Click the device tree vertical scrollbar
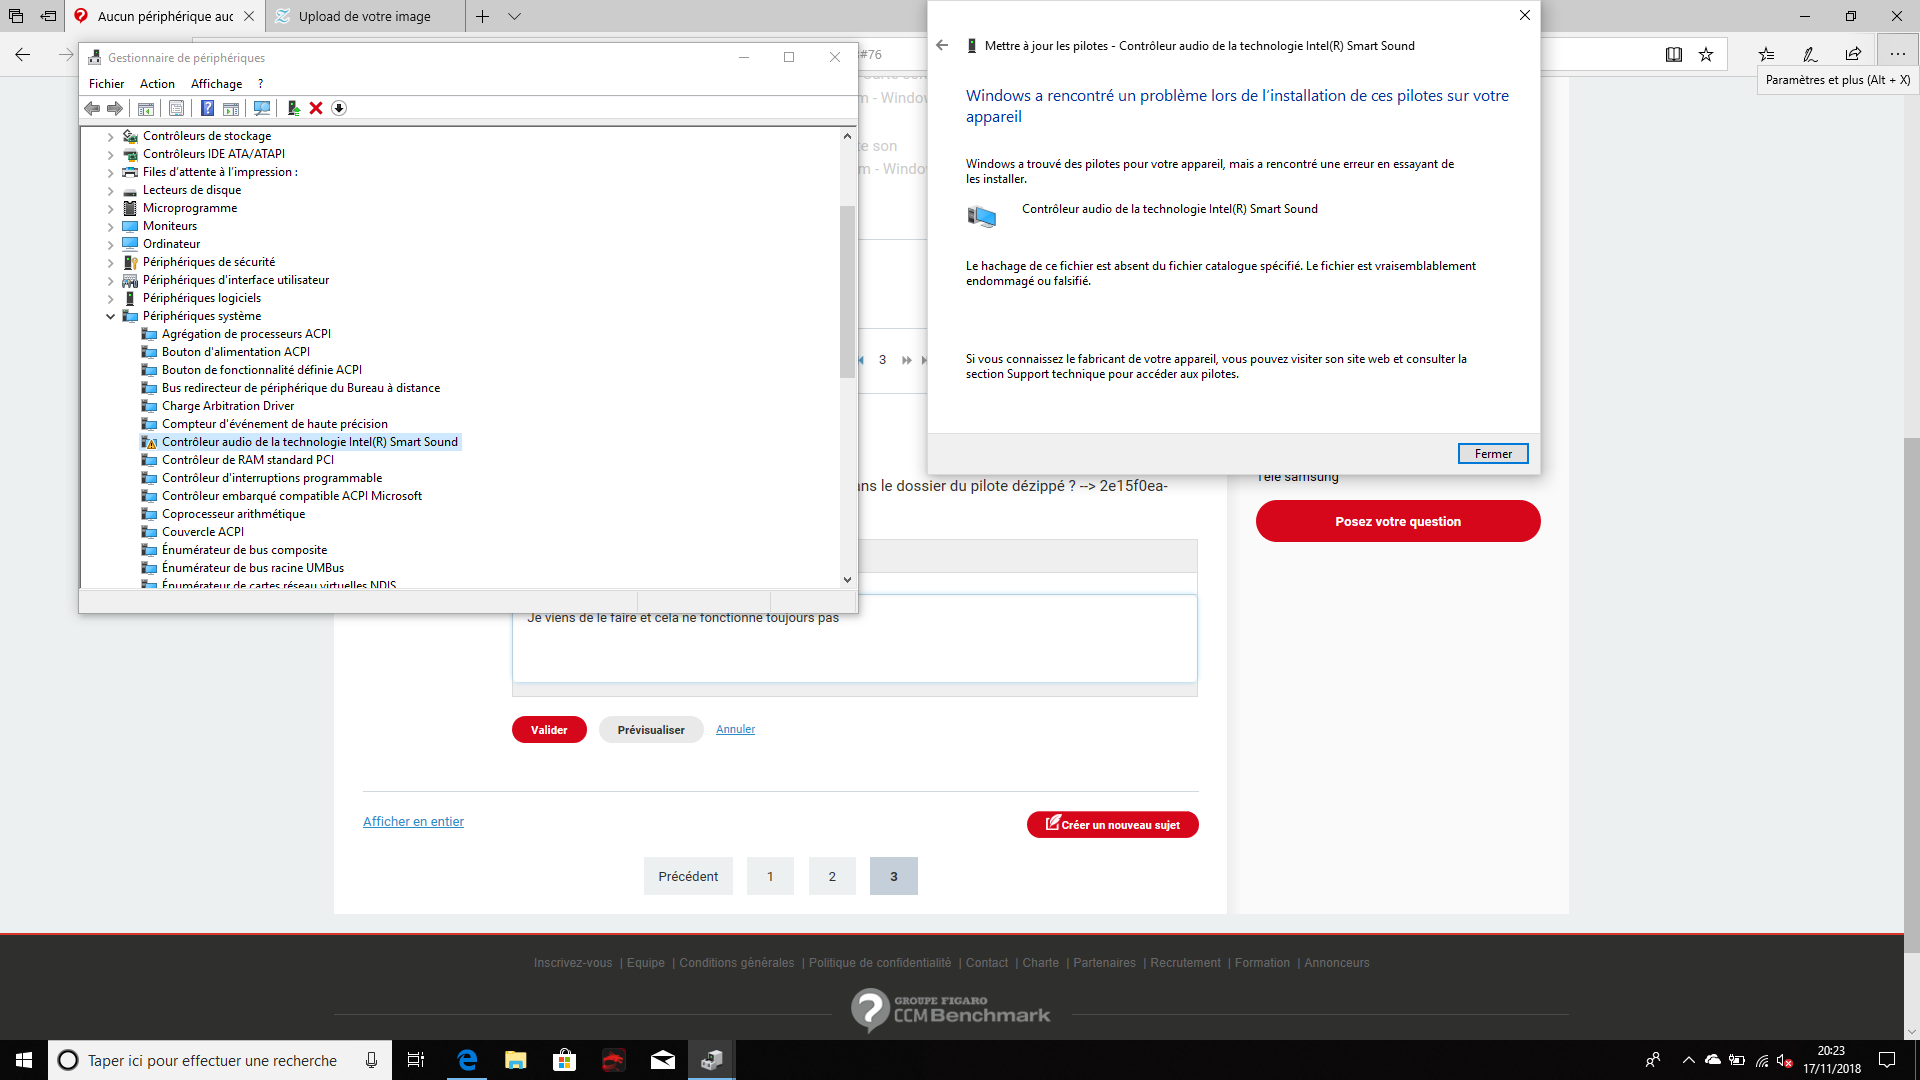Viewport: 1920px width, 1080px height. click(x=847, y=290)
